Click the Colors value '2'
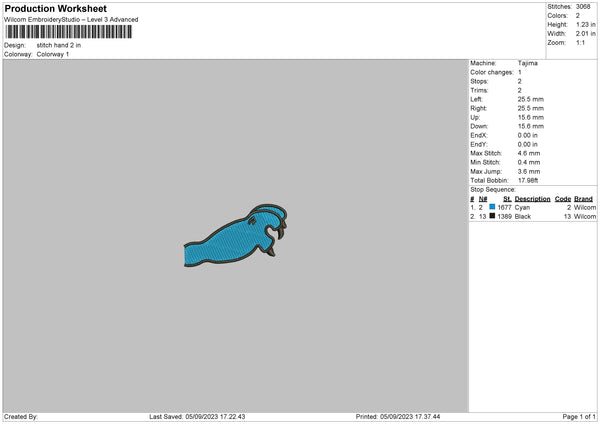The width and height of the screenshot is (600, 424). pos(578,16)
